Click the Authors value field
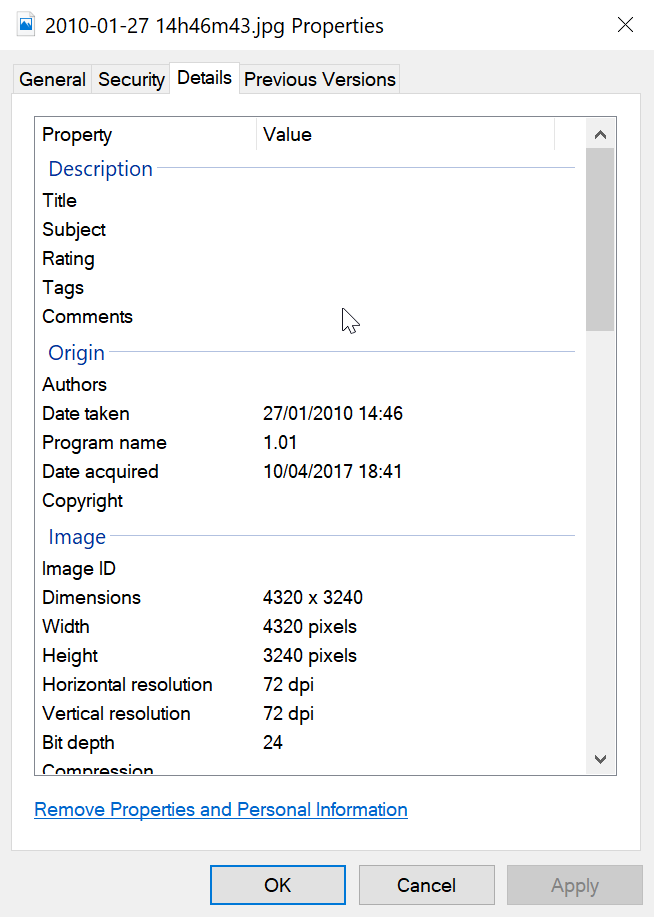 coord(418,384)
